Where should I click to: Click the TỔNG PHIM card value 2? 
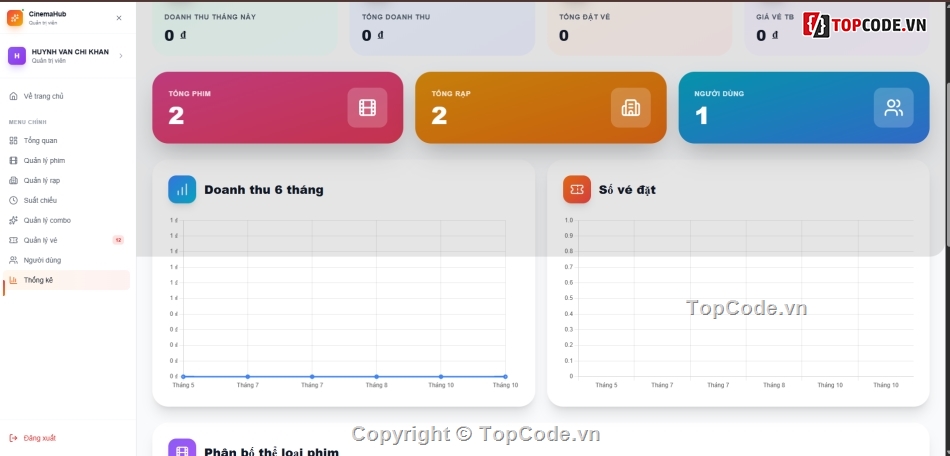click(176, 115)
